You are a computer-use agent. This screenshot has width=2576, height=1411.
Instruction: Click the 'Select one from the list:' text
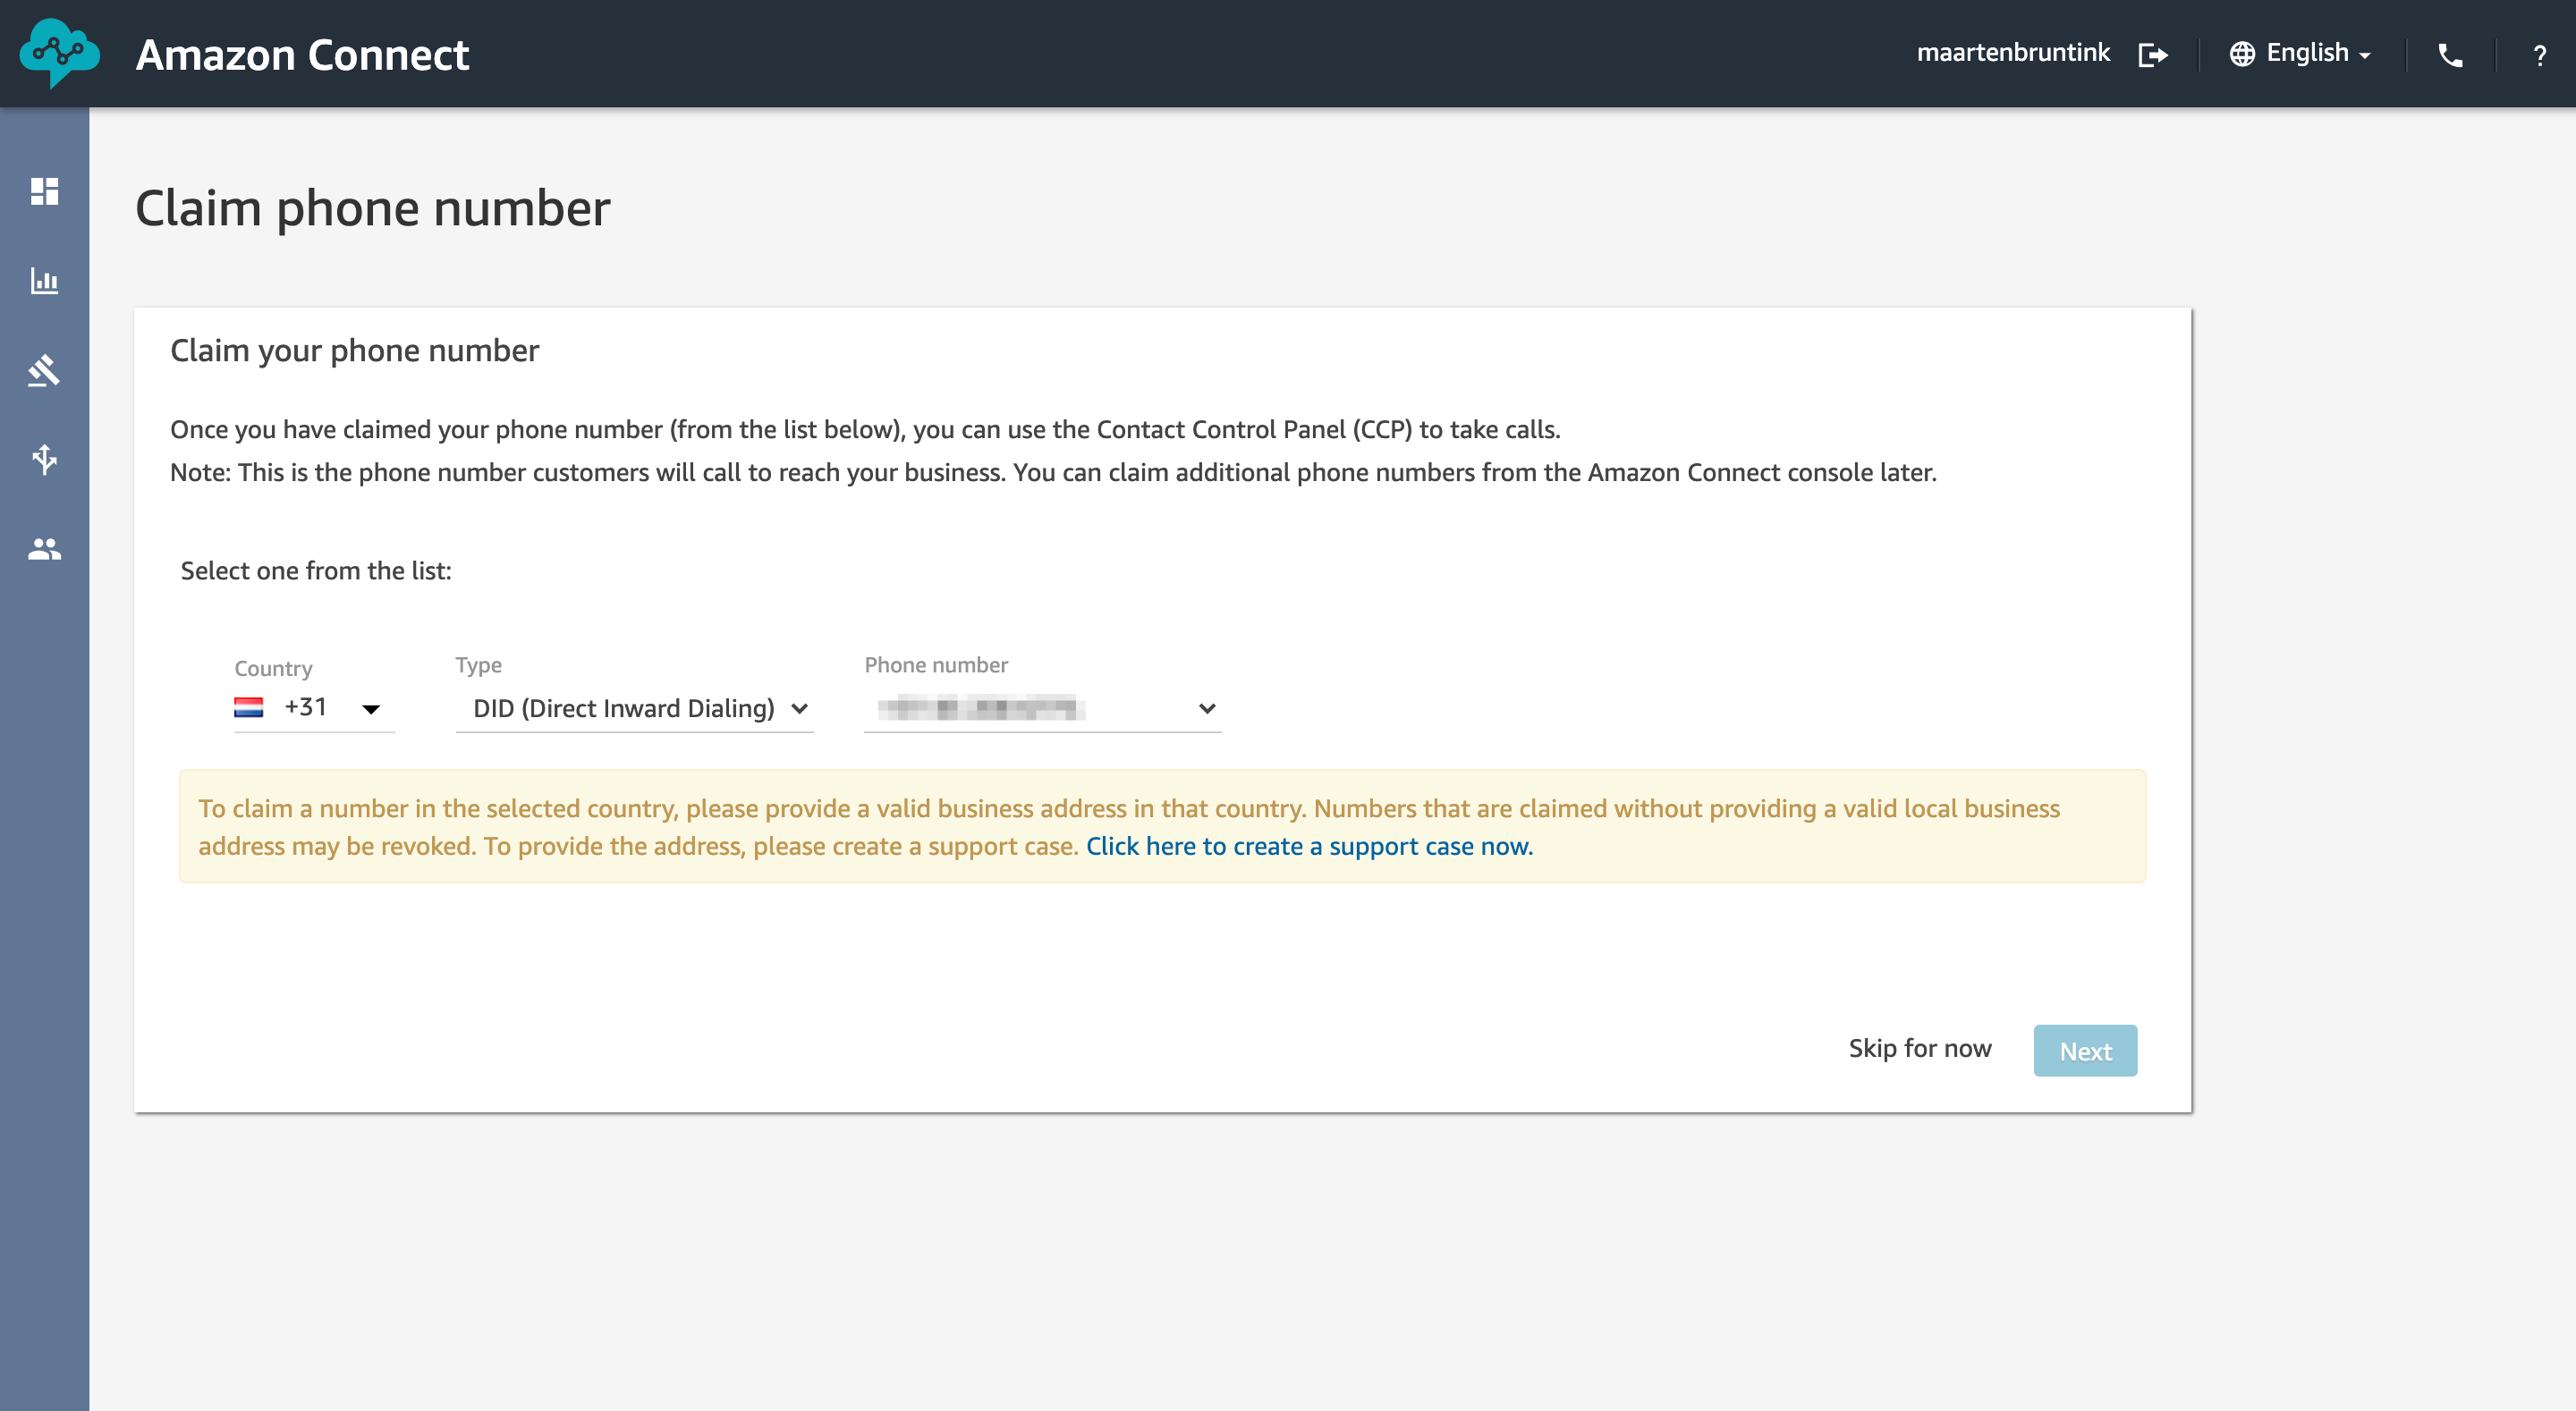point(316,571)
